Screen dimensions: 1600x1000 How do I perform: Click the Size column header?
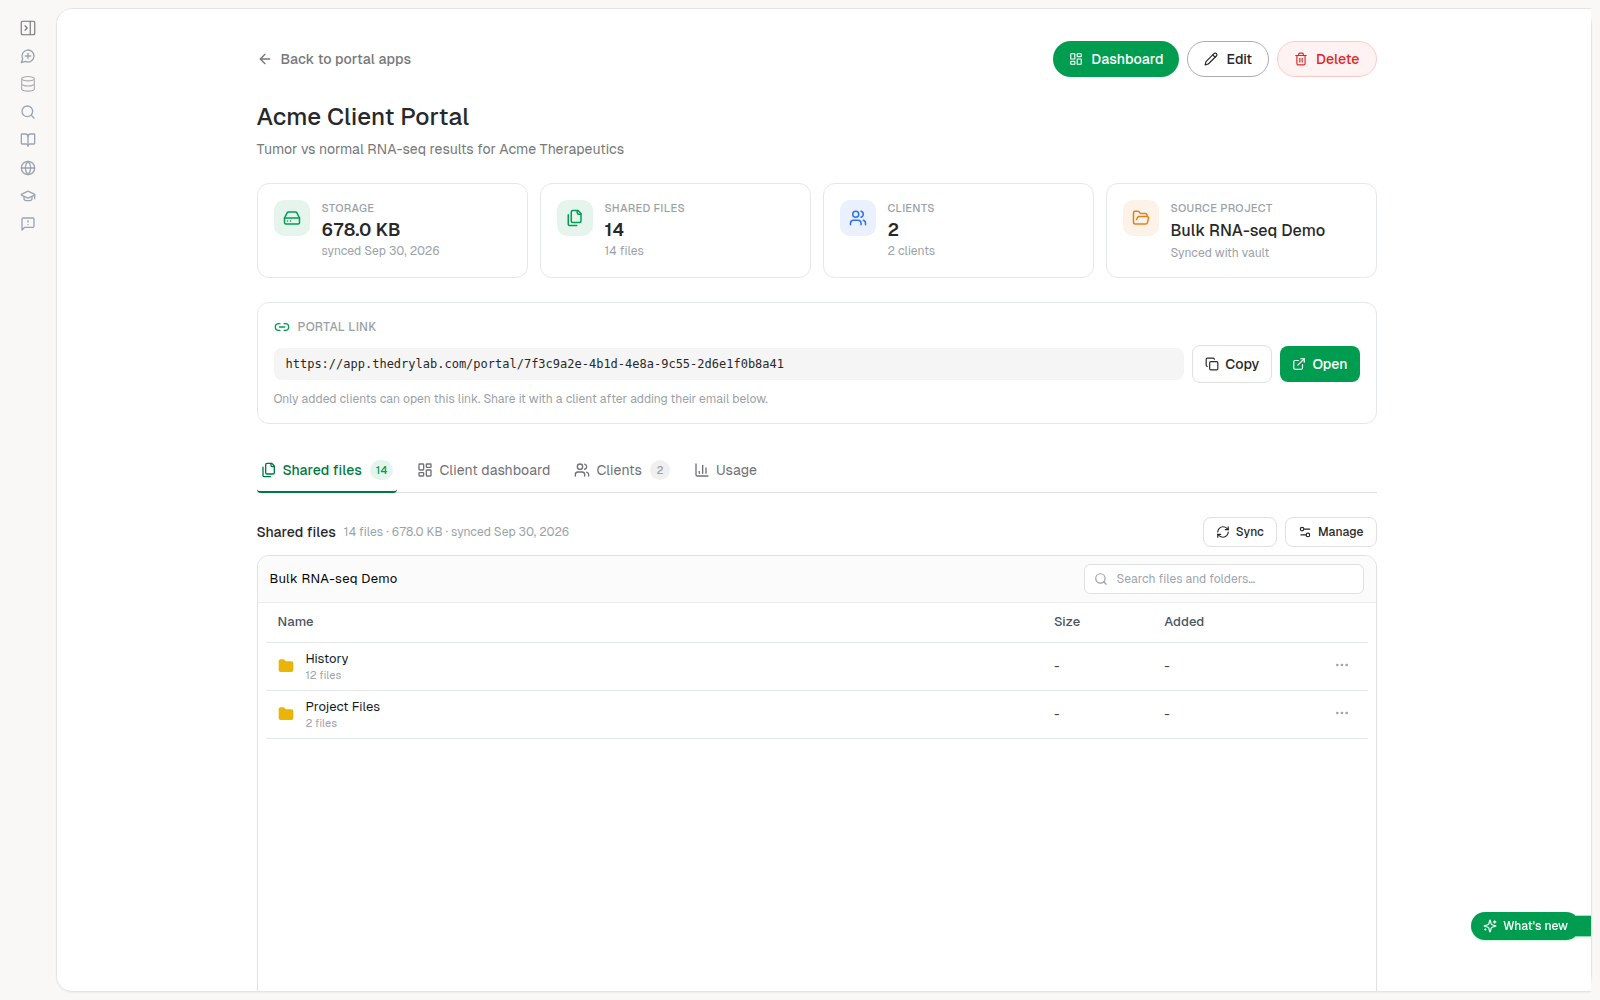point(1067,622)
